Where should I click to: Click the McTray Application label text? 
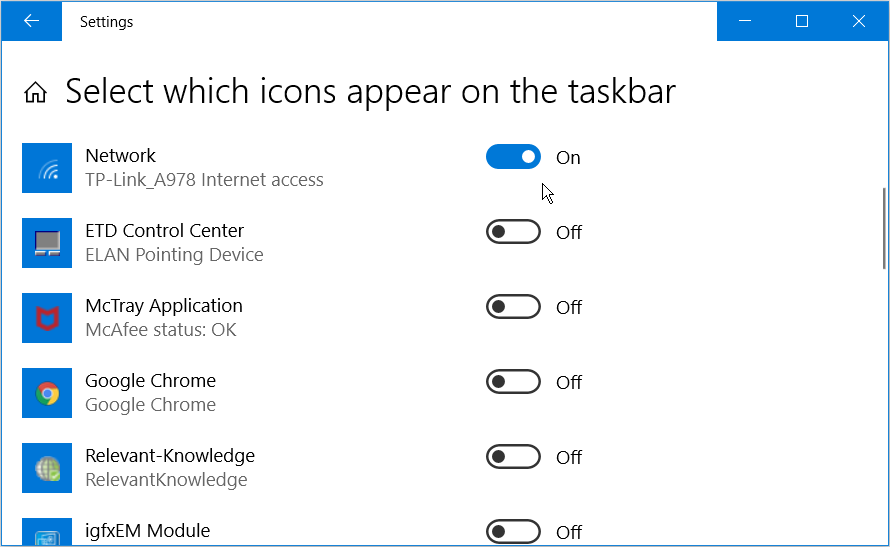(164, 306)
